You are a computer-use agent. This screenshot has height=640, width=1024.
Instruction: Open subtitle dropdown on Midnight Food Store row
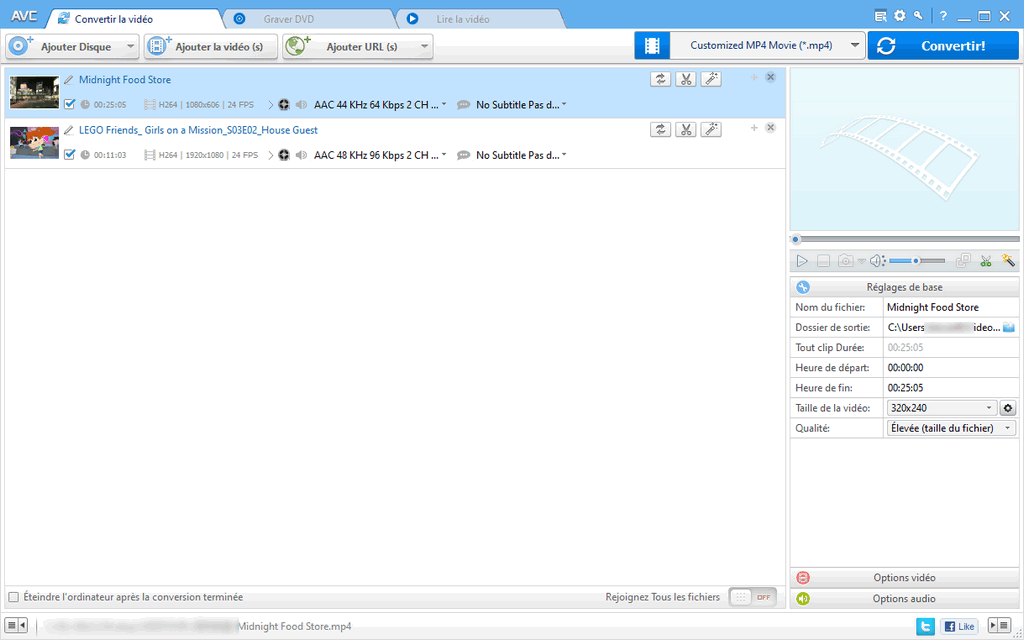pyautogui.click(x=564, y=104)
